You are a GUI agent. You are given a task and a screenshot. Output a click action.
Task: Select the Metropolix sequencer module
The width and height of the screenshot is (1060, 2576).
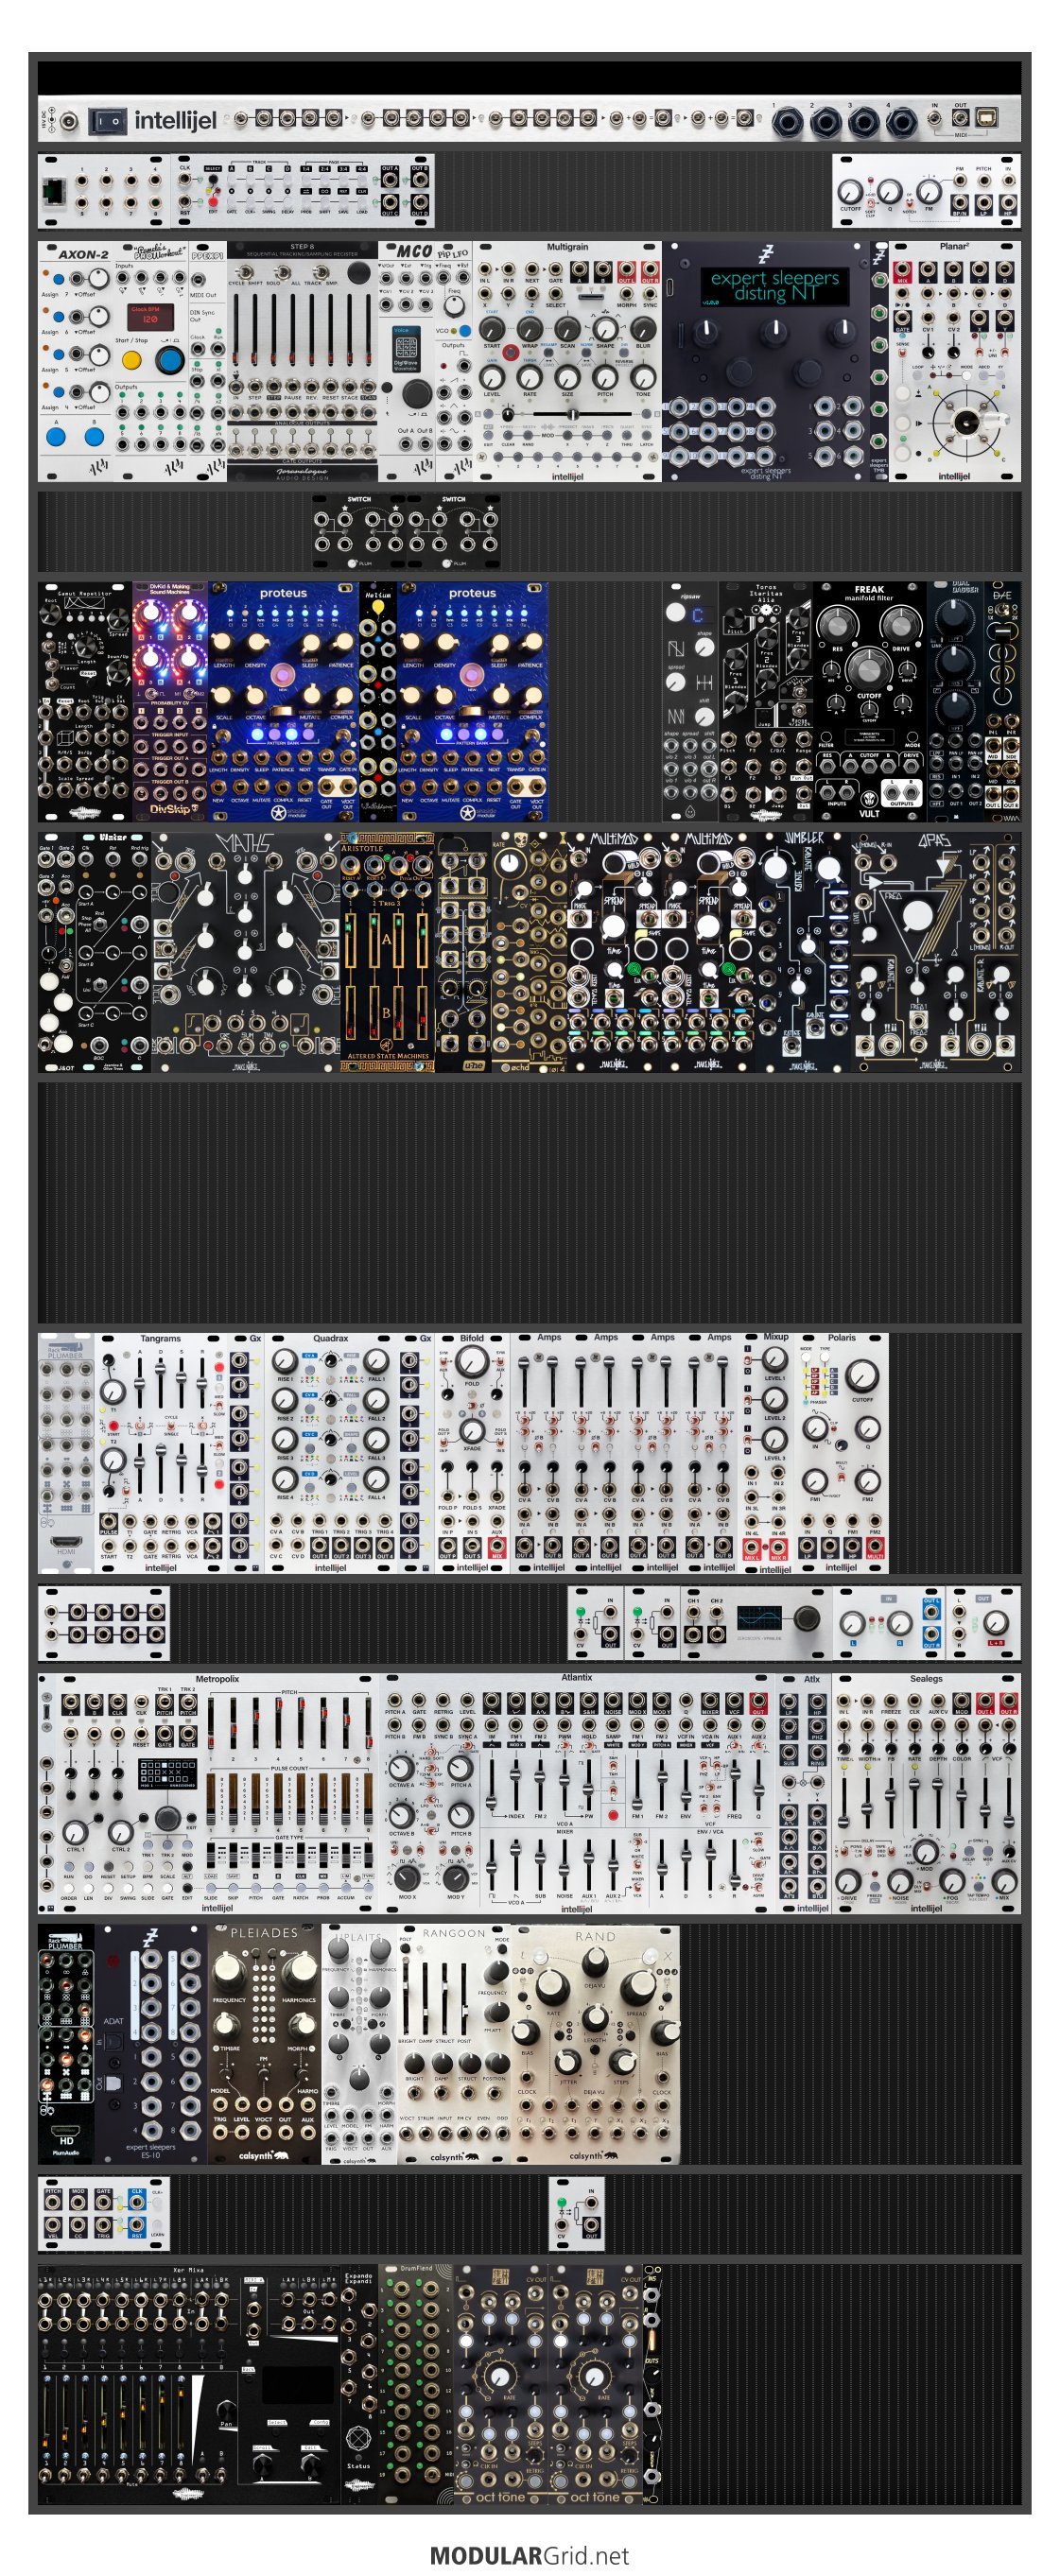click(x=208, y=1794)
